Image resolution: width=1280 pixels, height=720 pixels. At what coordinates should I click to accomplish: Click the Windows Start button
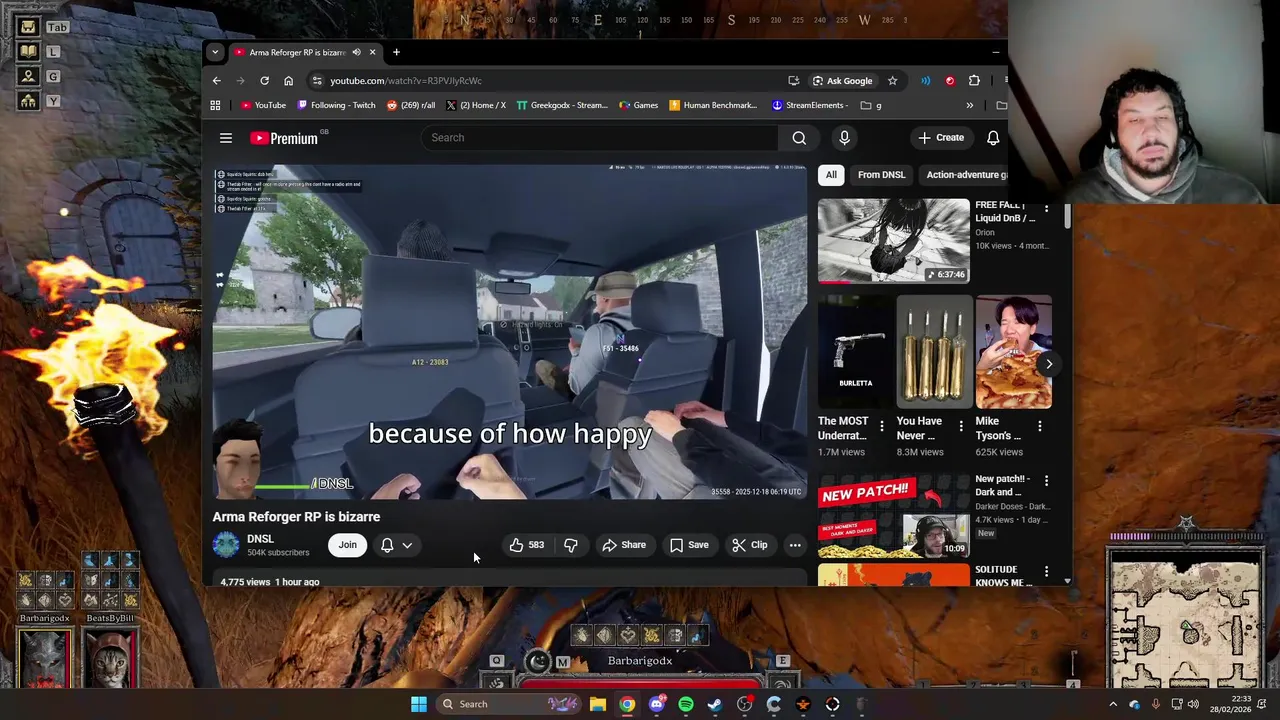point(419,704)
